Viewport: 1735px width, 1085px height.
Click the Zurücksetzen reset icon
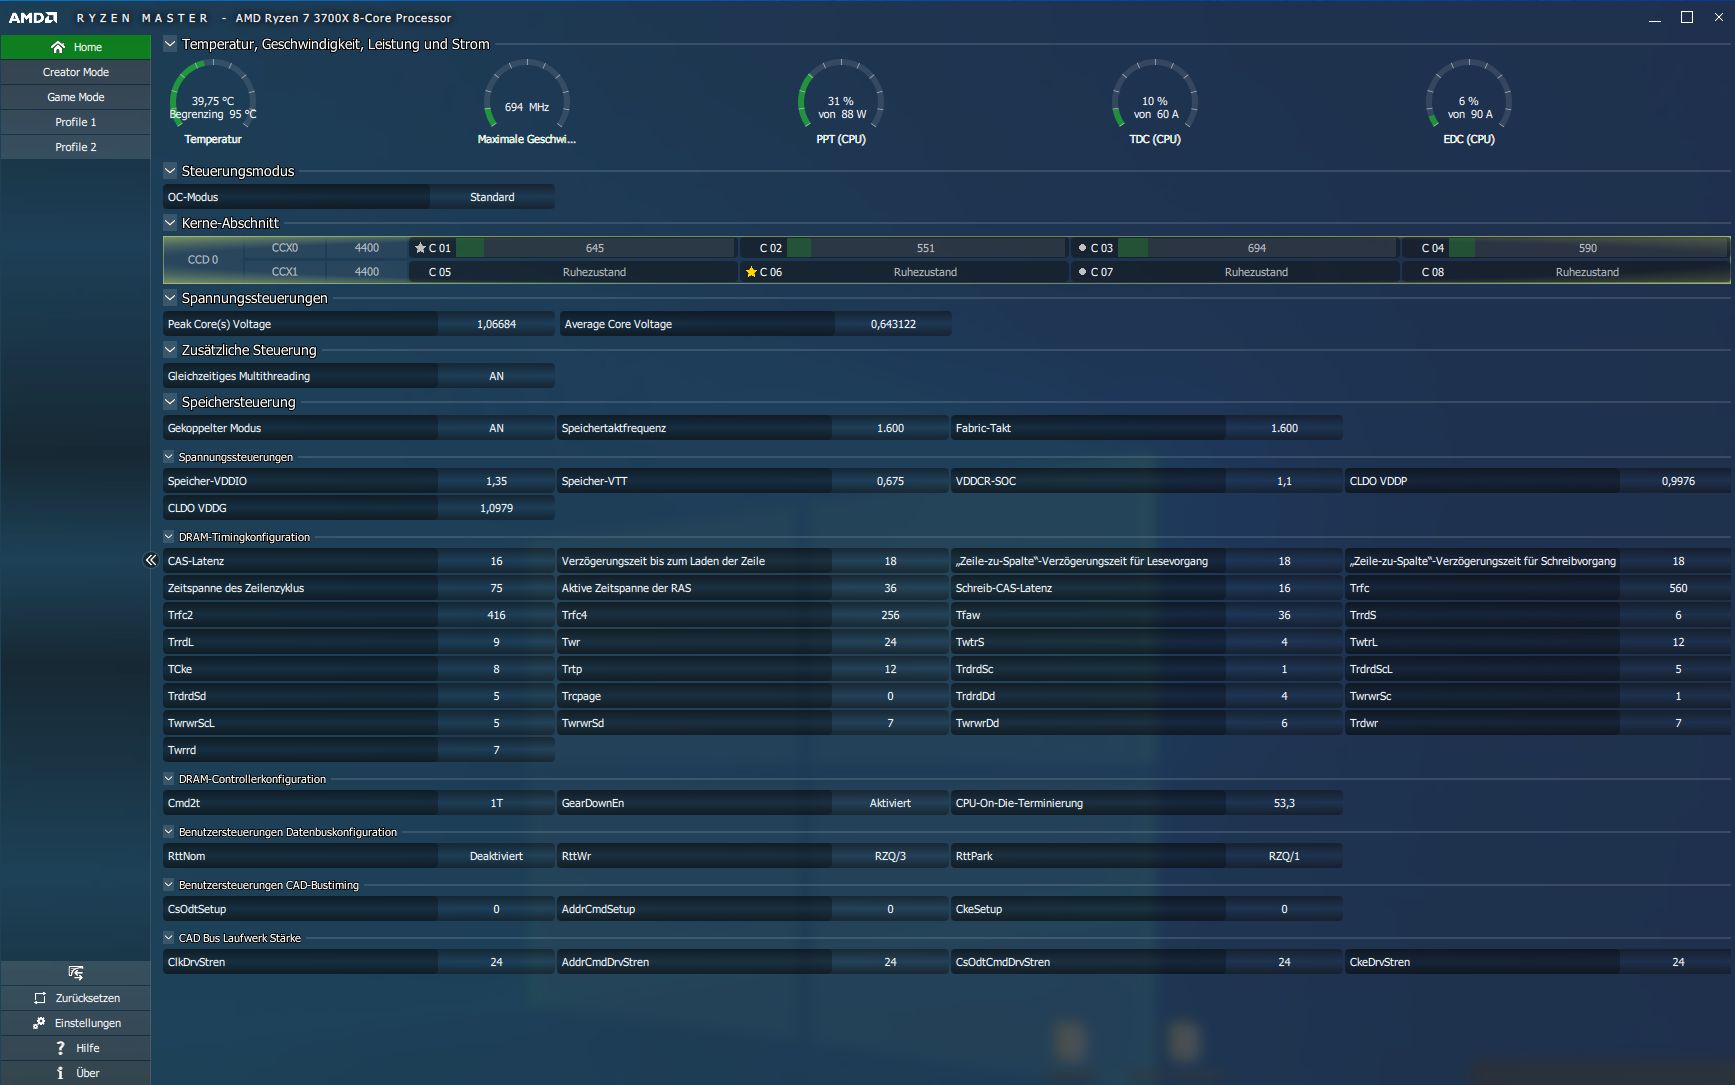[40, 998]
